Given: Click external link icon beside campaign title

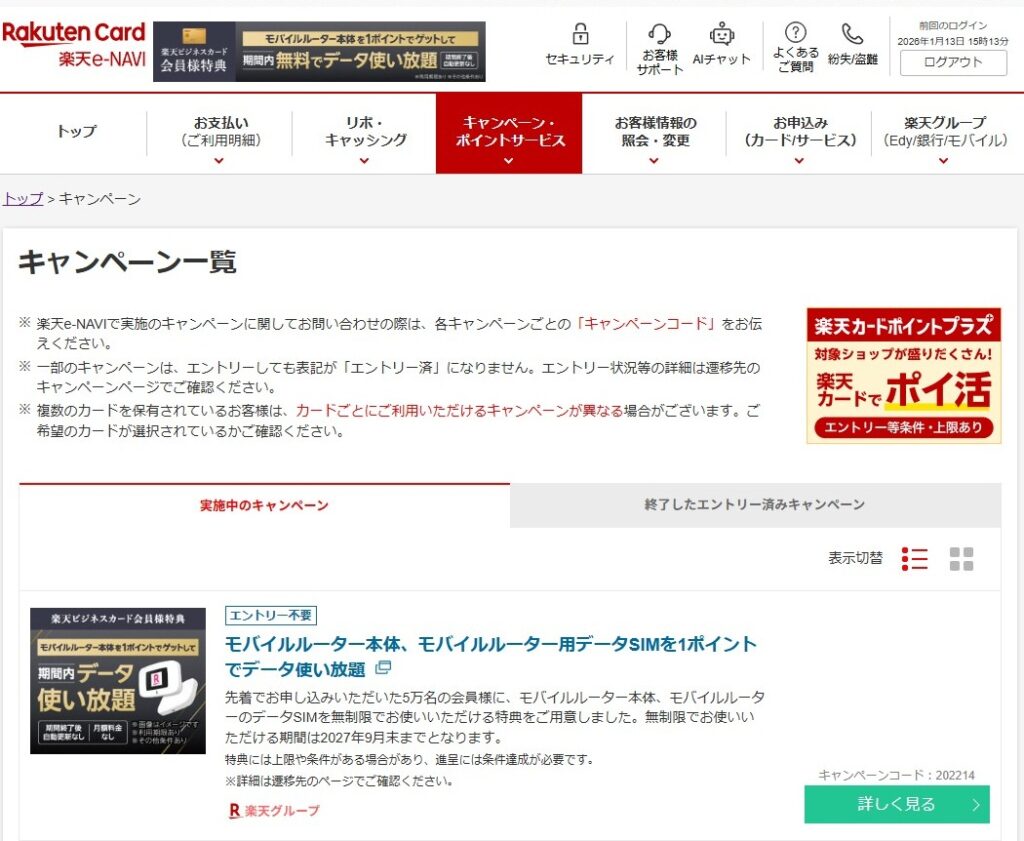Looking at the screenshot, I should pos(383,668).
